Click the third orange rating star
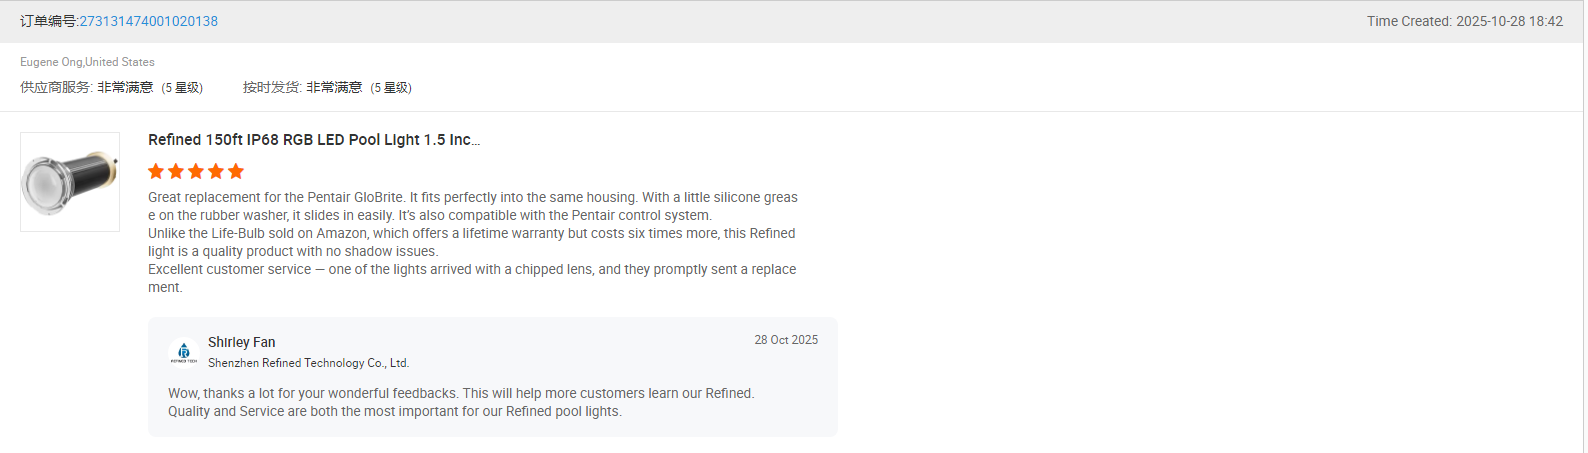 196,171
